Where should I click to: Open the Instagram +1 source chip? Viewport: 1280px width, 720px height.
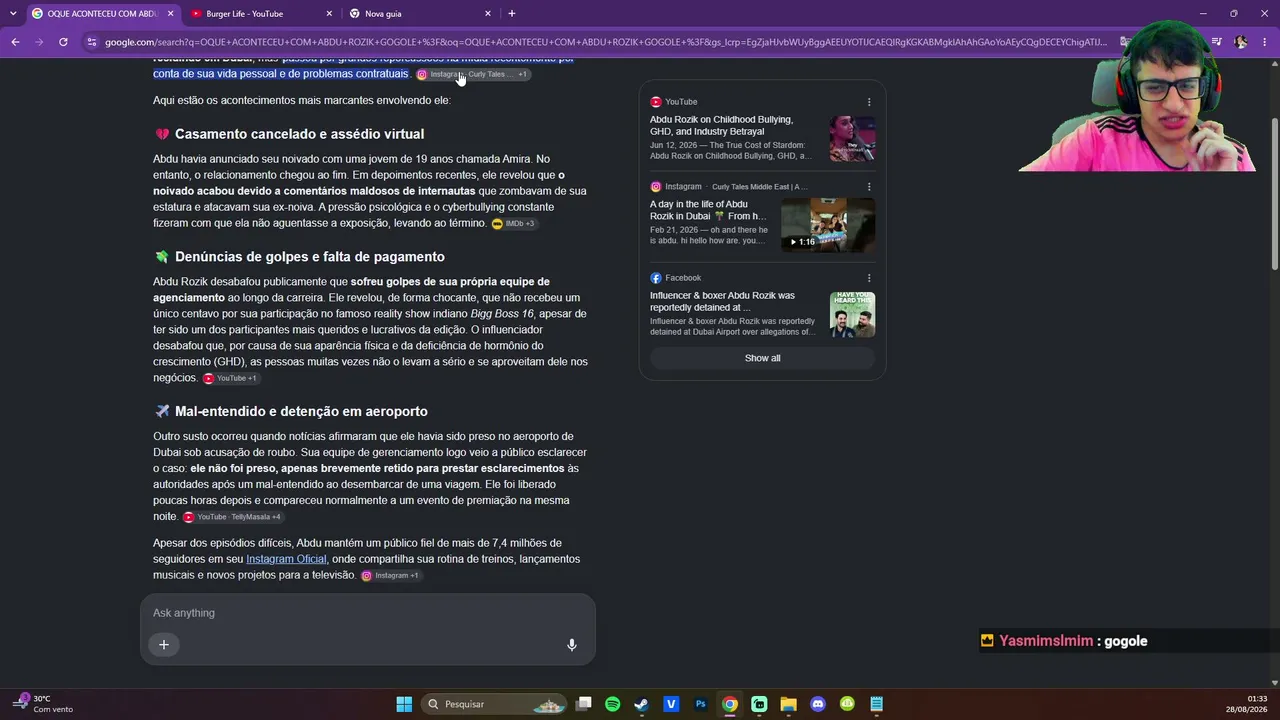(x=390, y=576)
